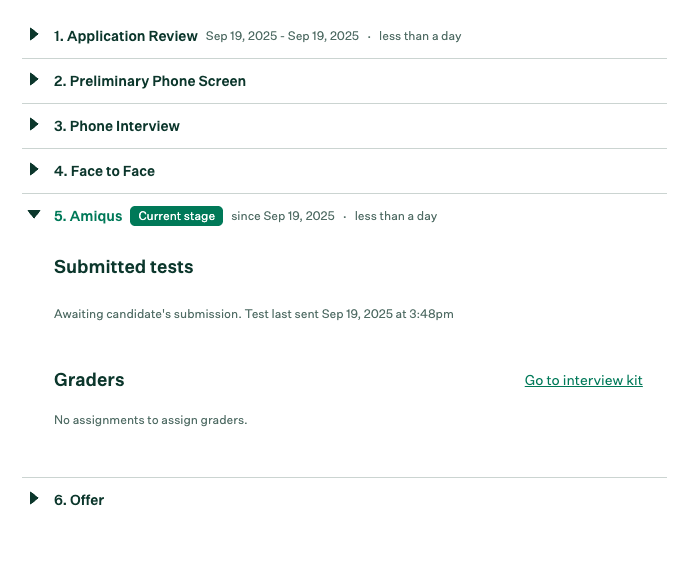Collapse the Amiqus stage arrow

(34, 215)
